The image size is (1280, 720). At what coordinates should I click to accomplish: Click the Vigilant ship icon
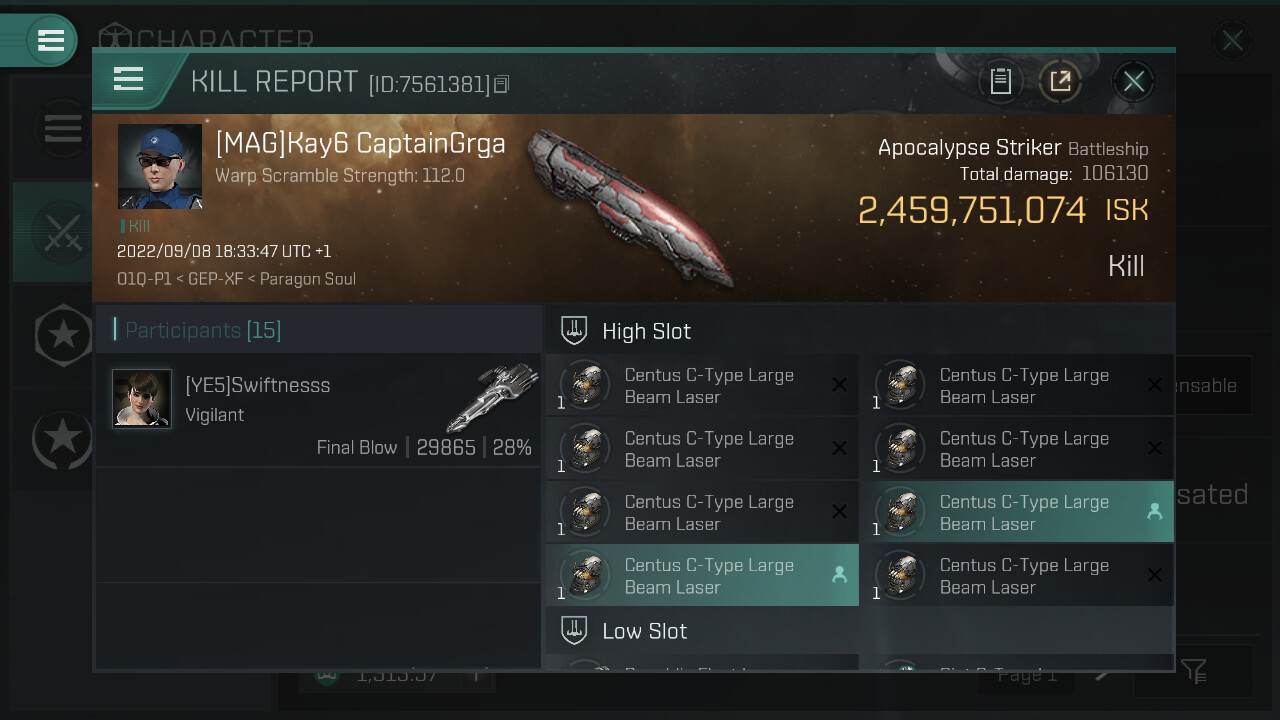(x=492, y=397)
